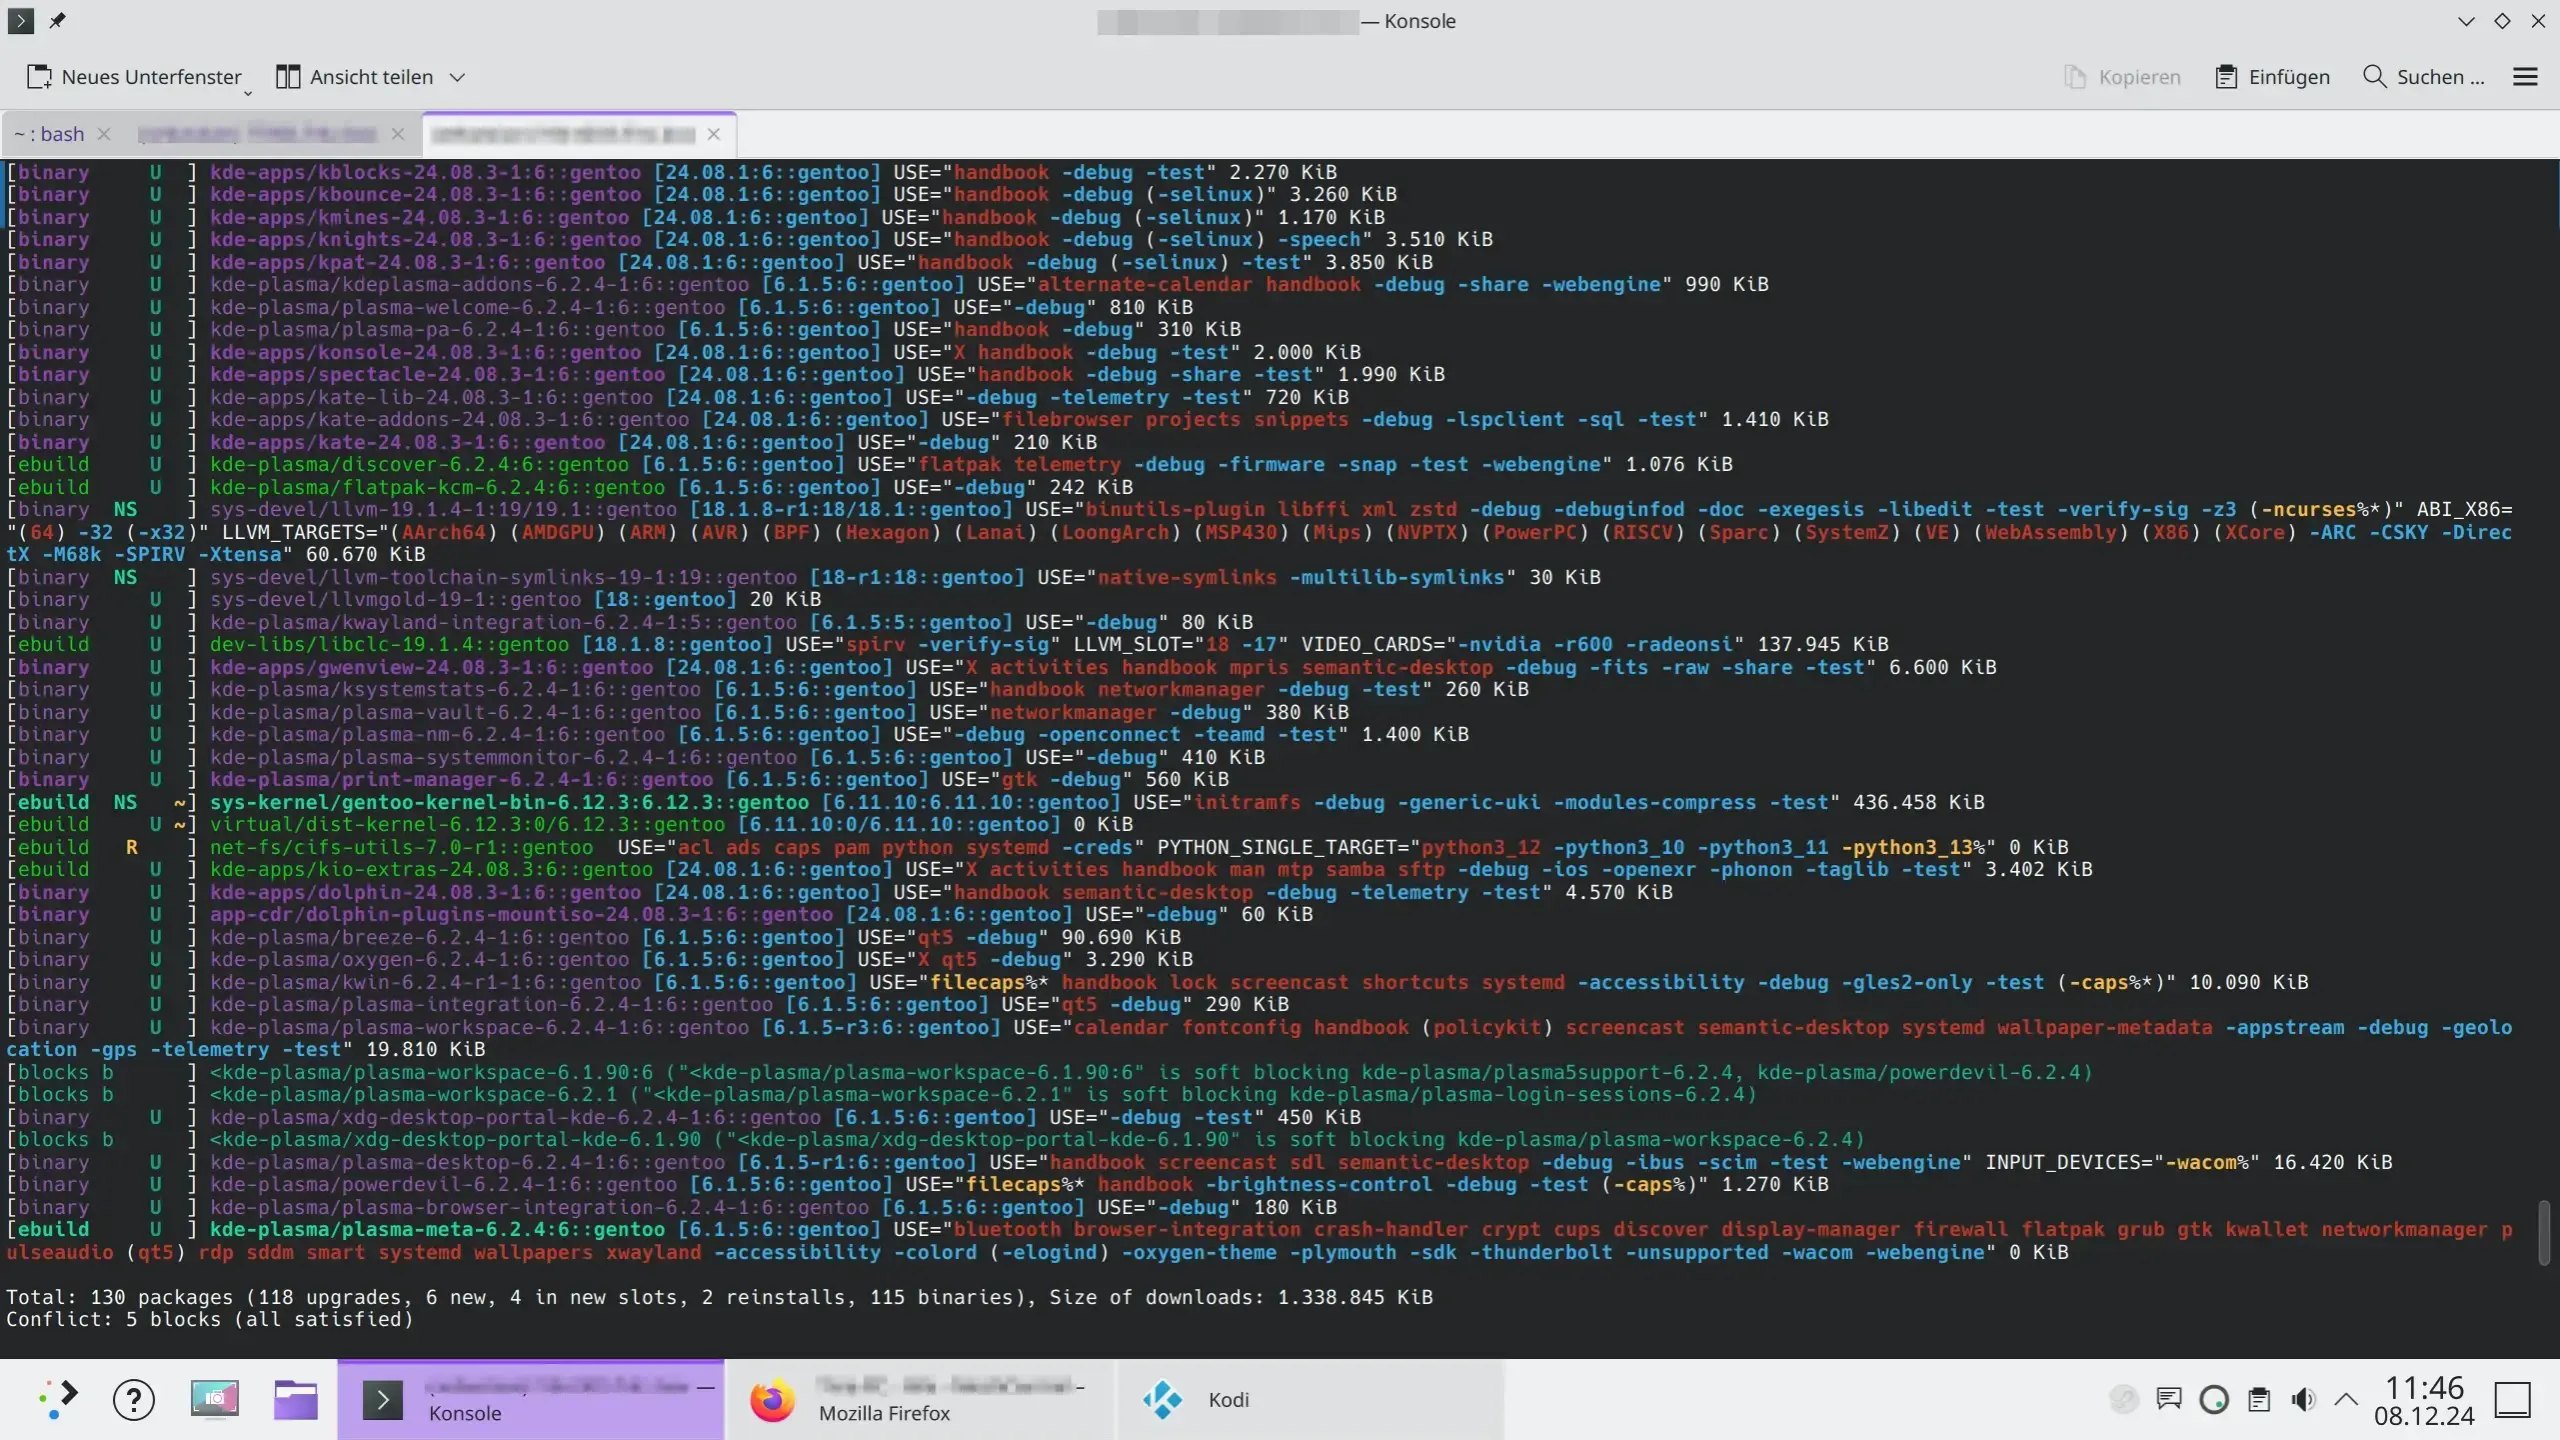Expand hidden system tray icons arrow
Image resolution: width=2560 pixels, height=1440 pixels.
click(2346, 1399)
